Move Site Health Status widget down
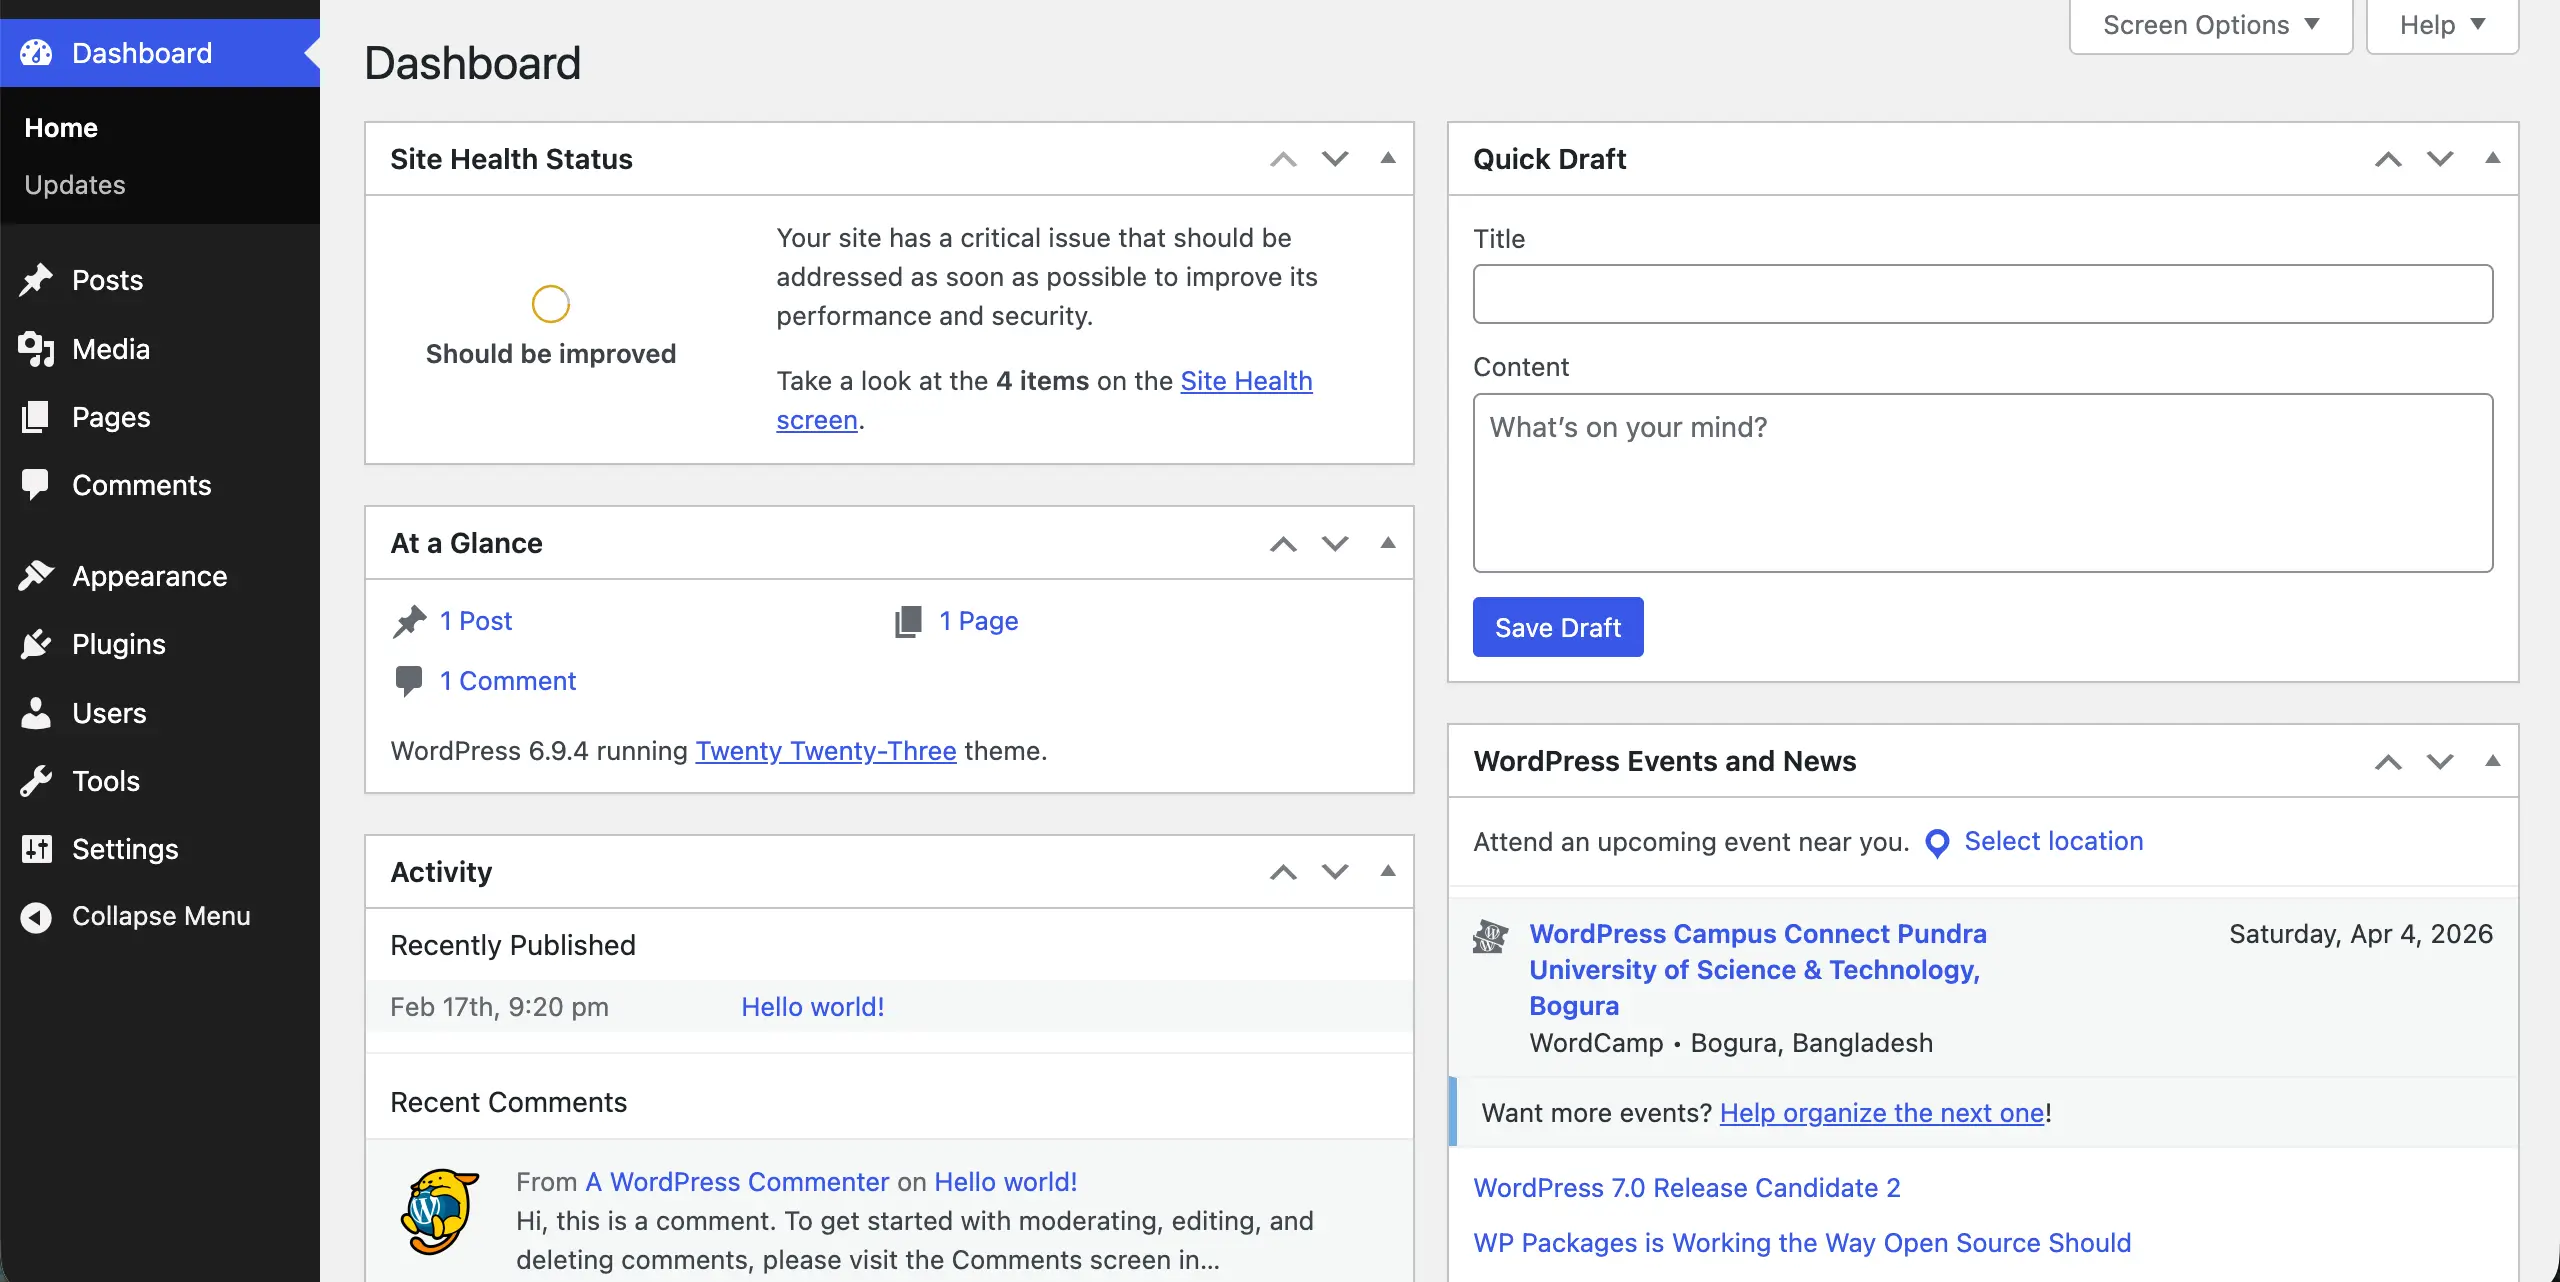This screenshot has height=1282, width=2560. [x=1335, y=159]
